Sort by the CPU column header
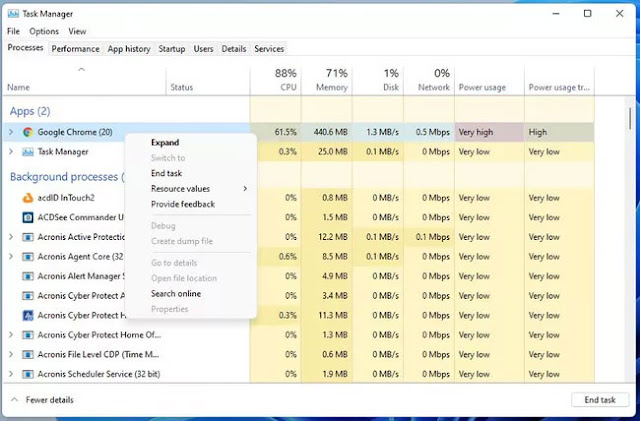This screenshot has height=421, width=640. click(276, 80)
